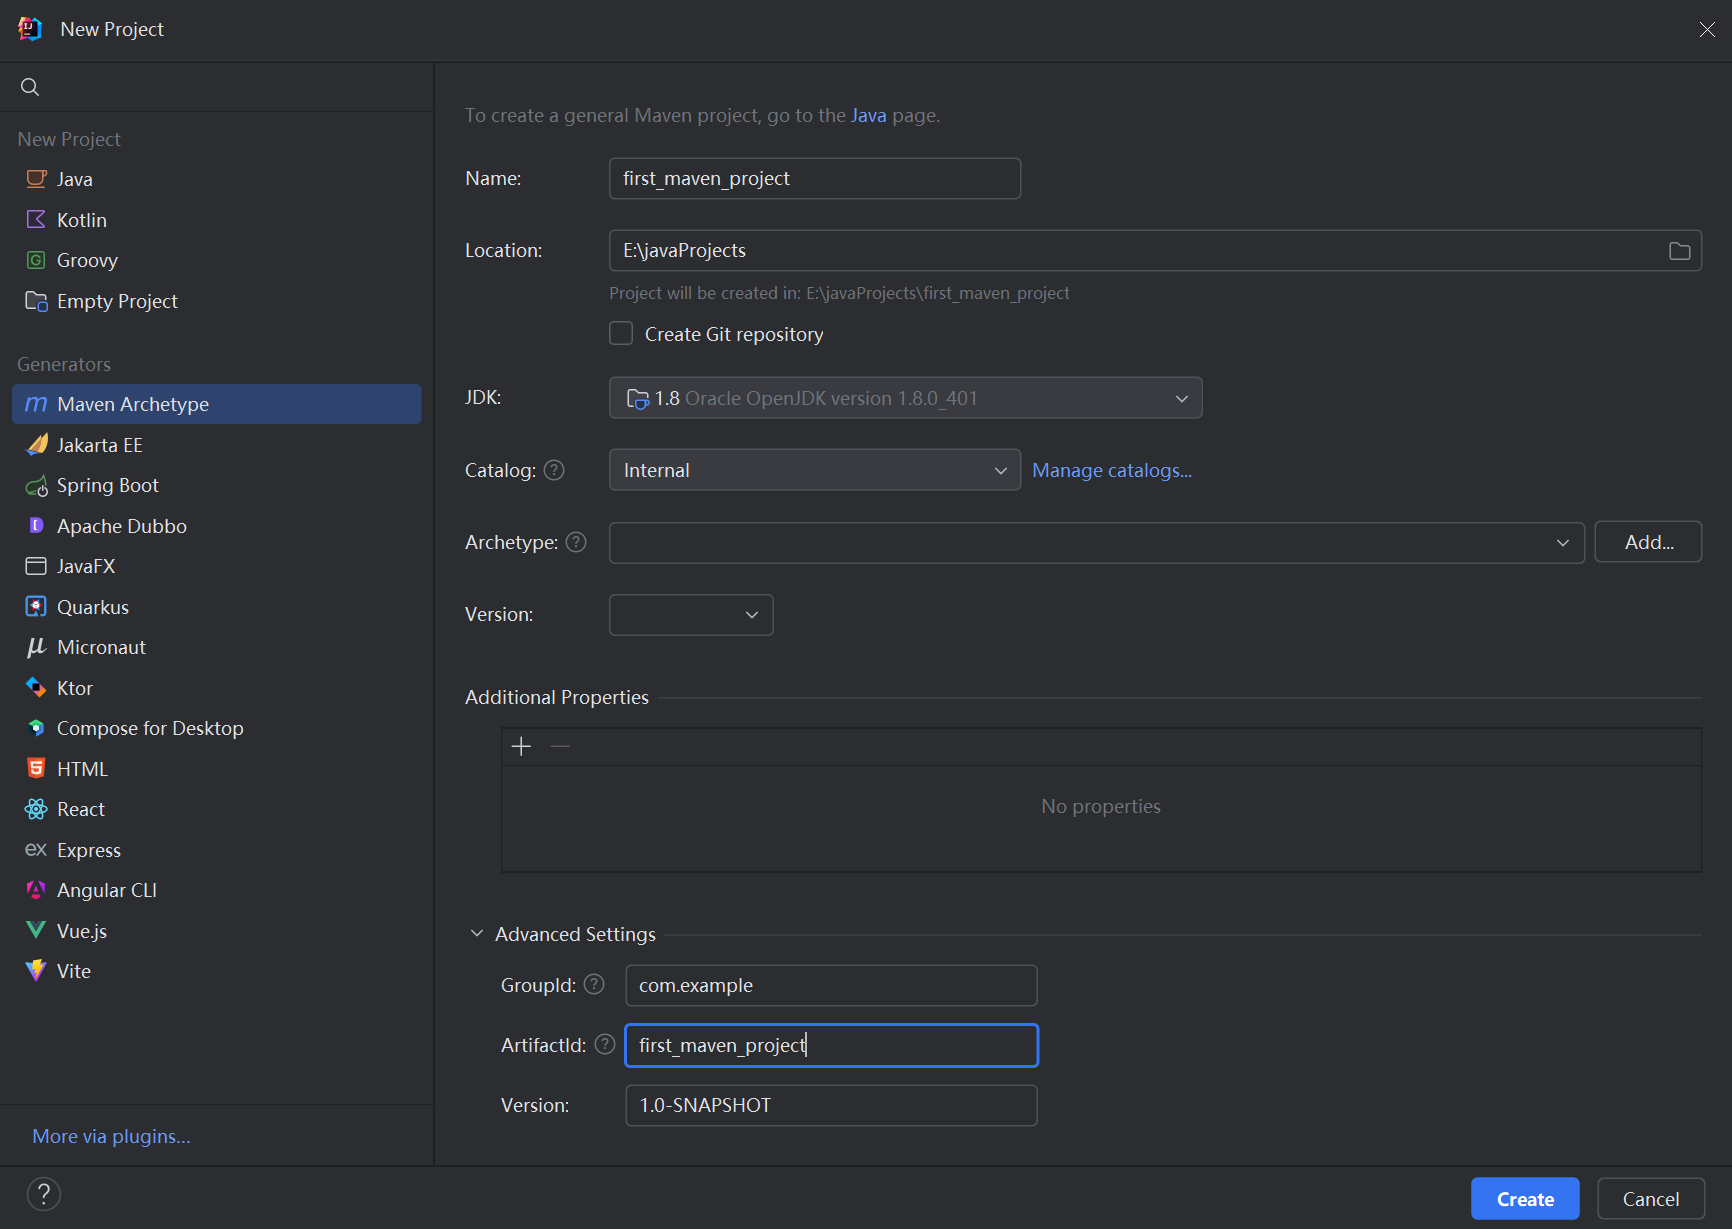The height and width of the screenshot is (1229, 1732).
Task: Pick the Angular CLI icon
Action: (x=36, y=890)
